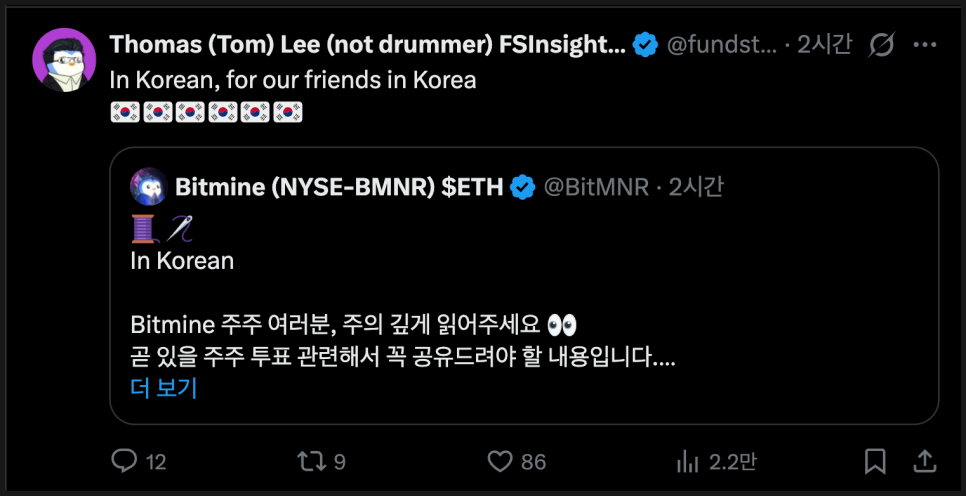Screen dimensions: 966x496
Task: Click Thomas Lee's blue verified badge
Action: (645, 45)
